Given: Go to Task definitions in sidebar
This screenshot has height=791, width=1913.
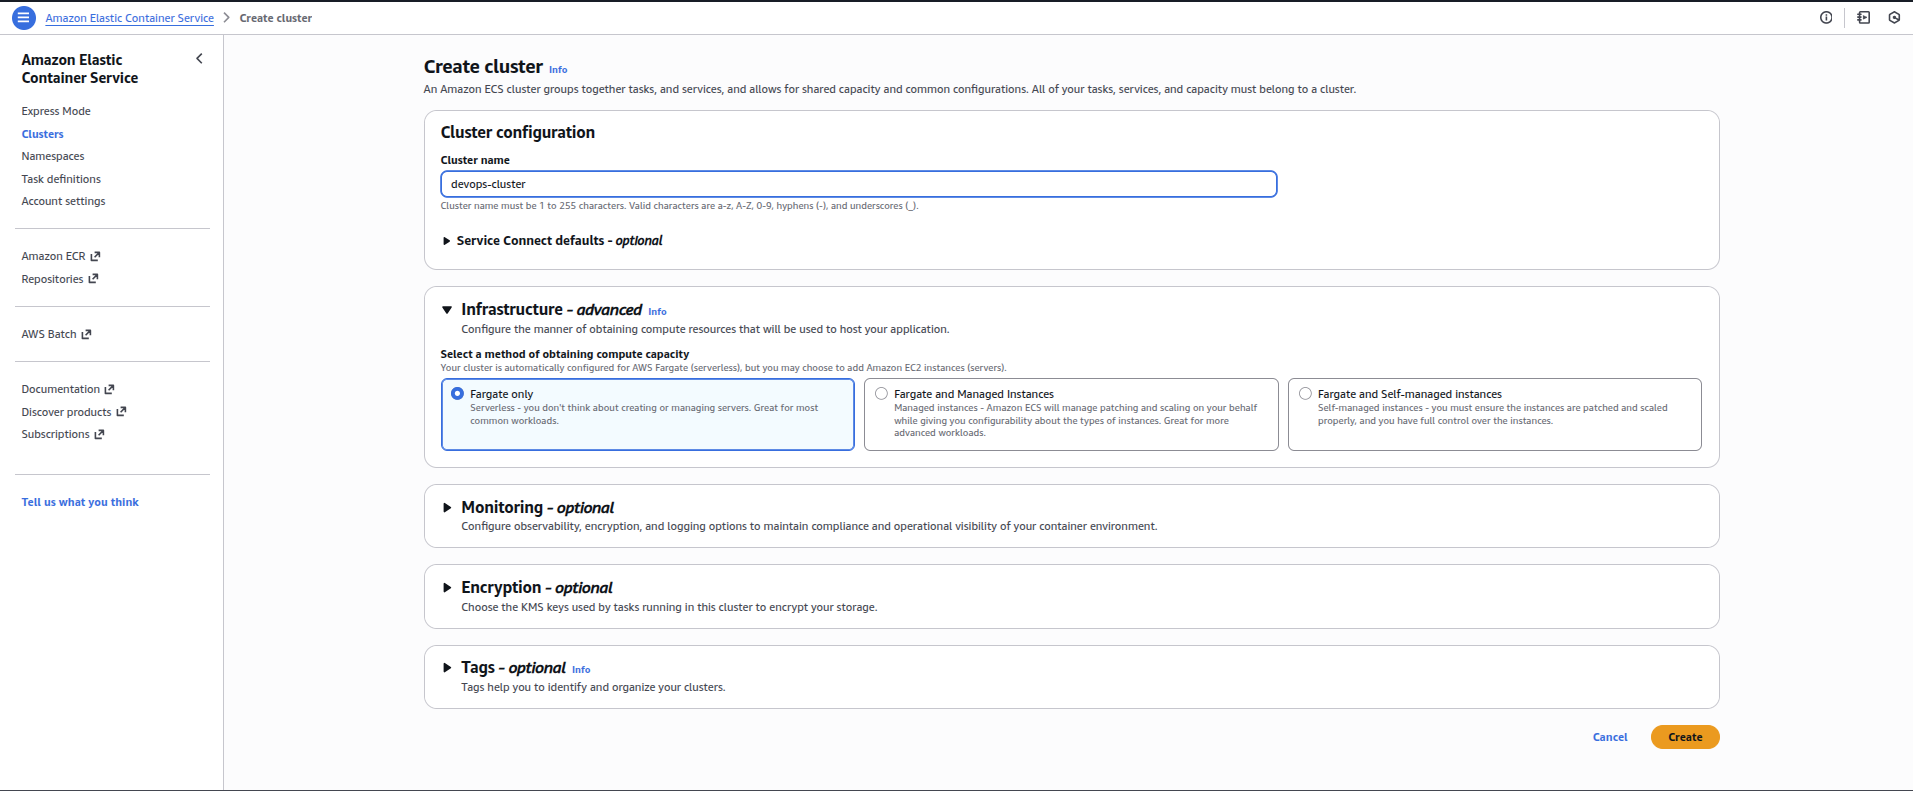Looking at the screenshot, I should tap(61, 179).
